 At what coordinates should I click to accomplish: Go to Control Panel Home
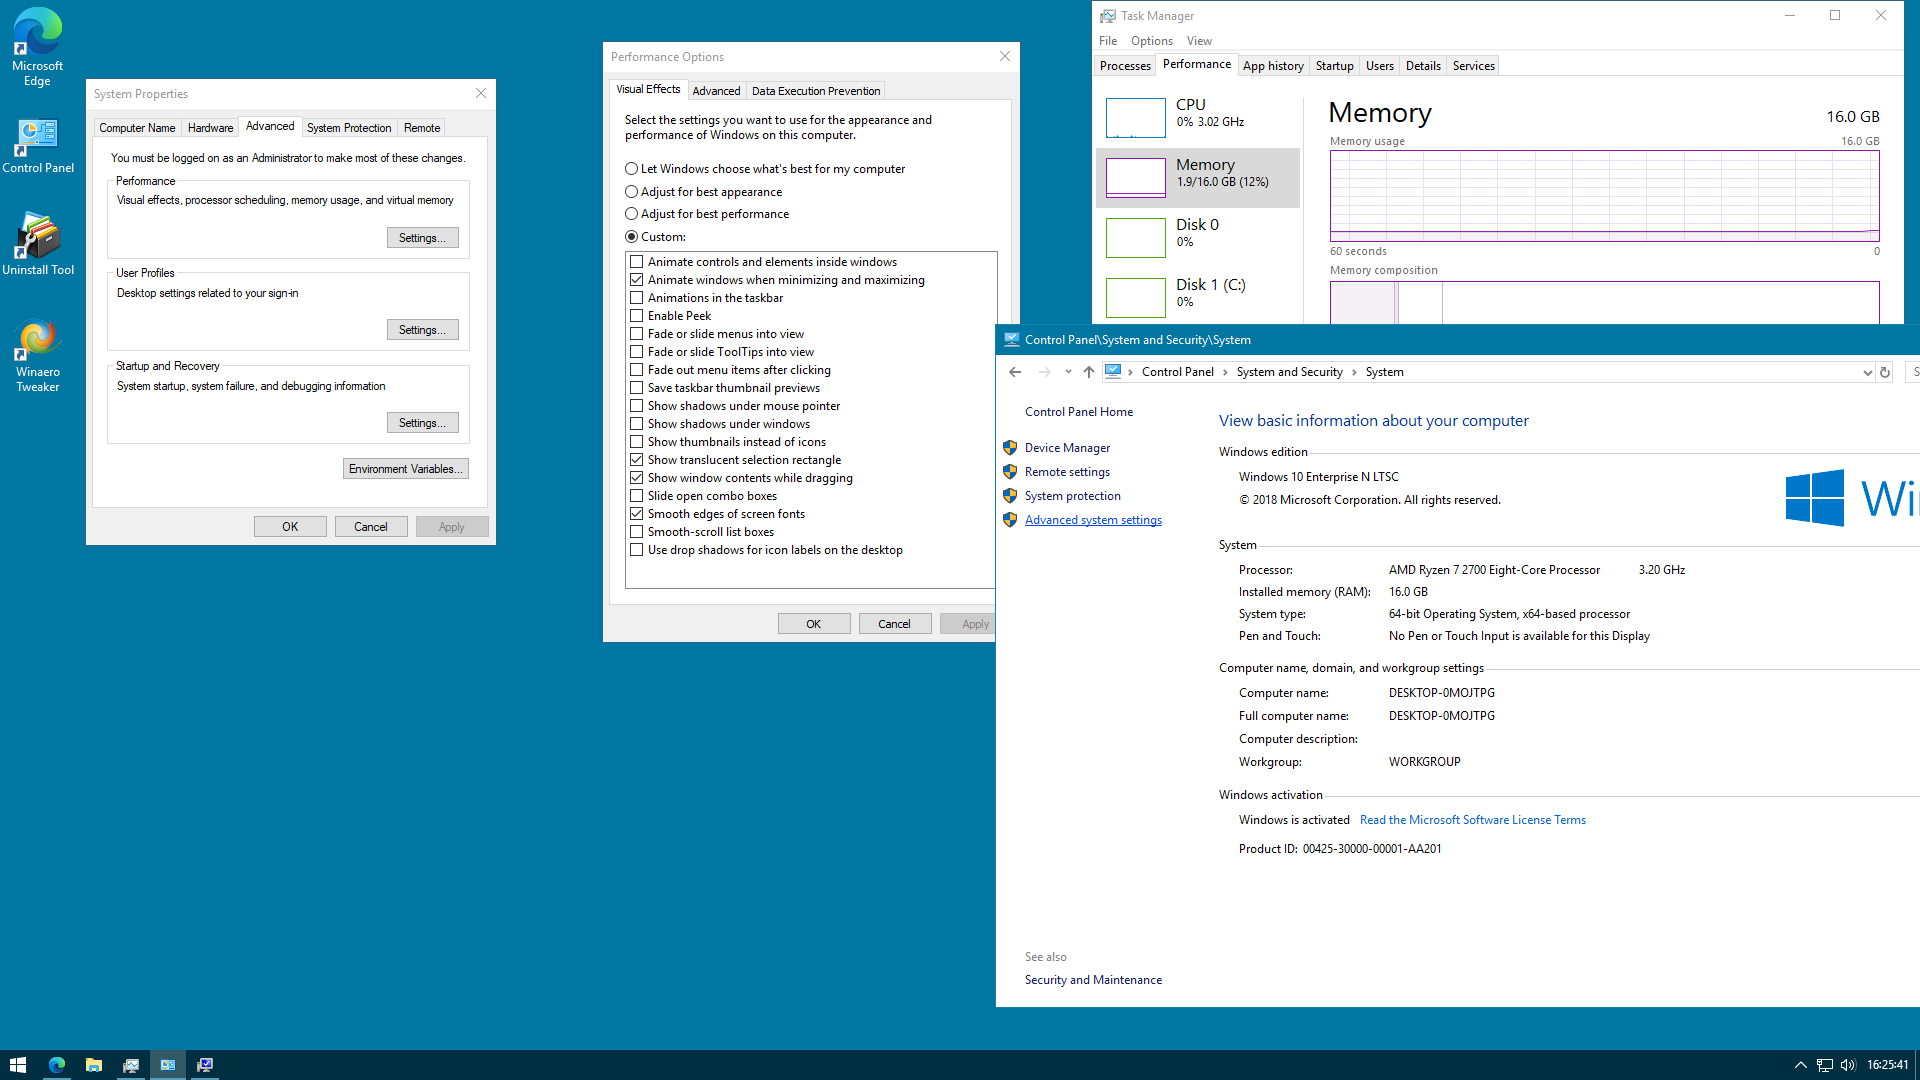(1078, 412)
